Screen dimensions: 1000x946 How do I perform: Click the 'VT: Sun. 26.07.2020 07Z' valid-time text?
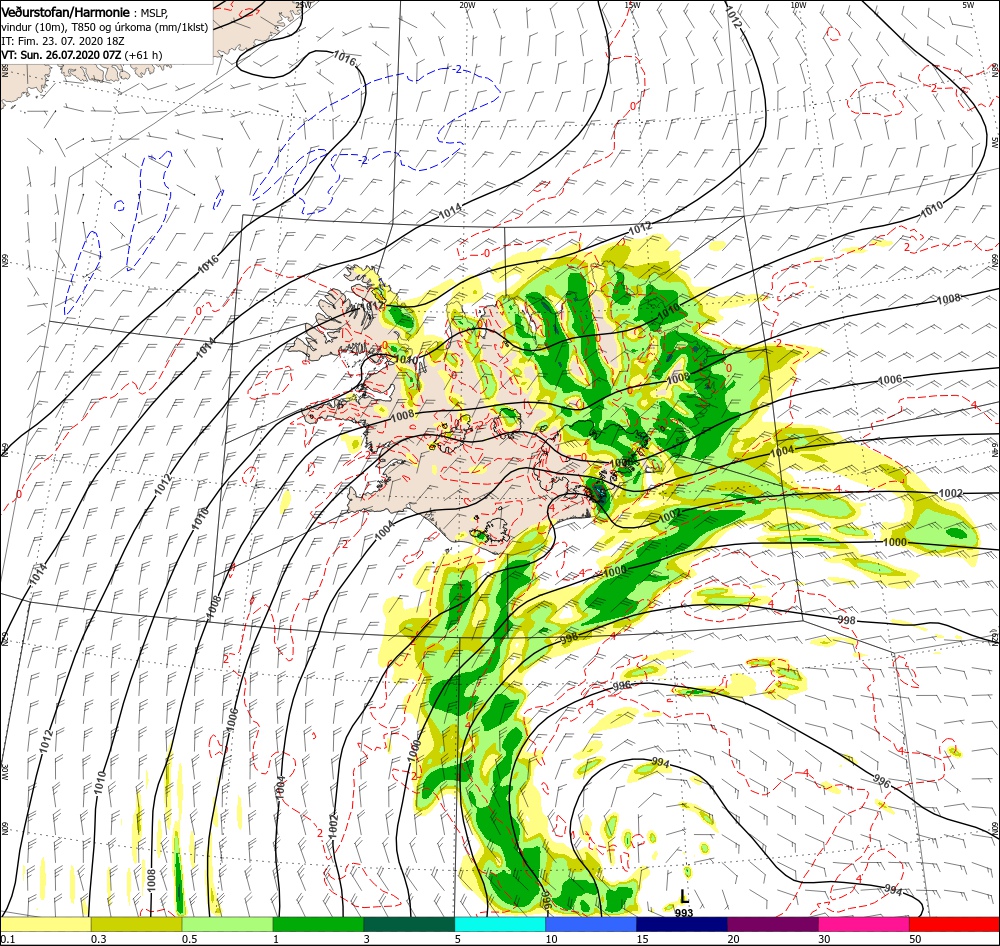click(x=61, y=55)
